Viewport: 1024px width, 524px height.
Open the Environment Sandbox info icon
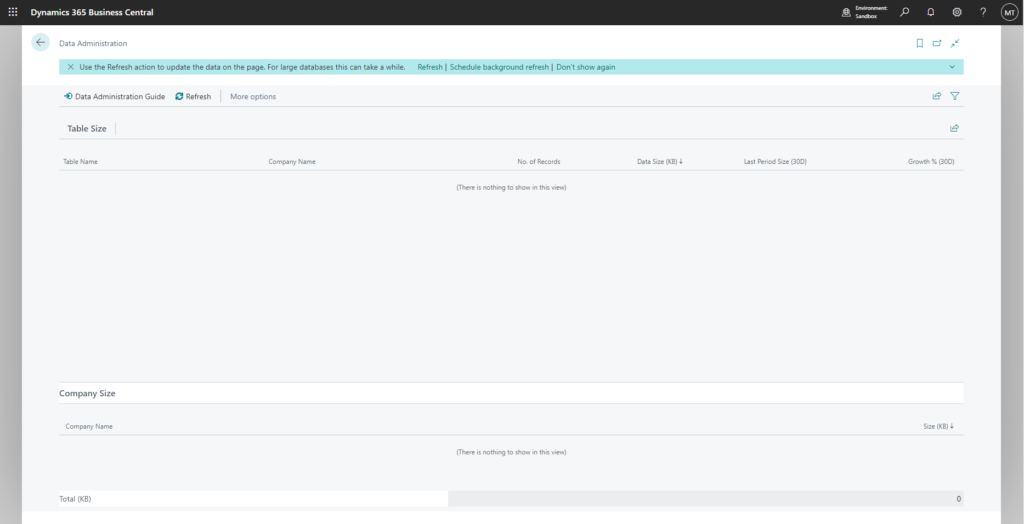tap(846, 12)
